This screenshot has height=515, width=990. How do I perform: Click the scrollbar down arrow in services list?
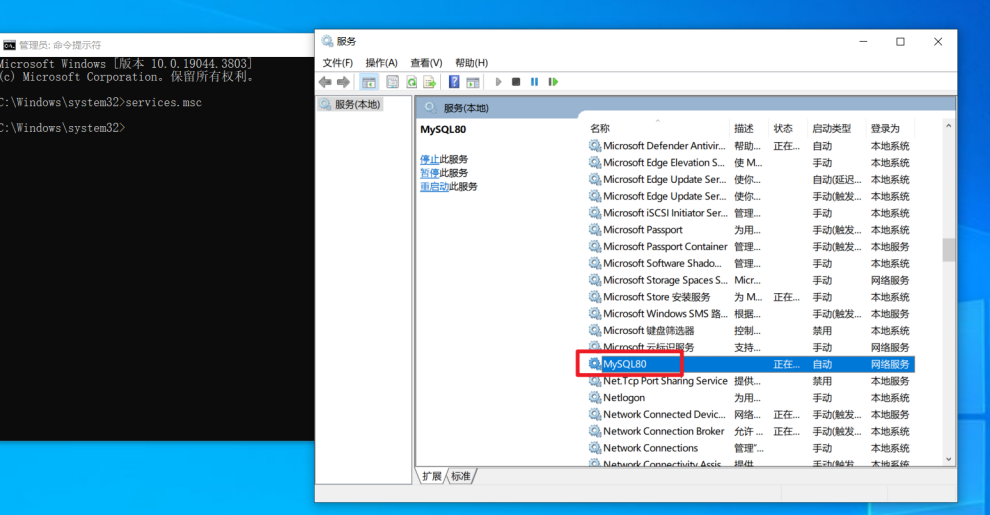pos(948,459)
